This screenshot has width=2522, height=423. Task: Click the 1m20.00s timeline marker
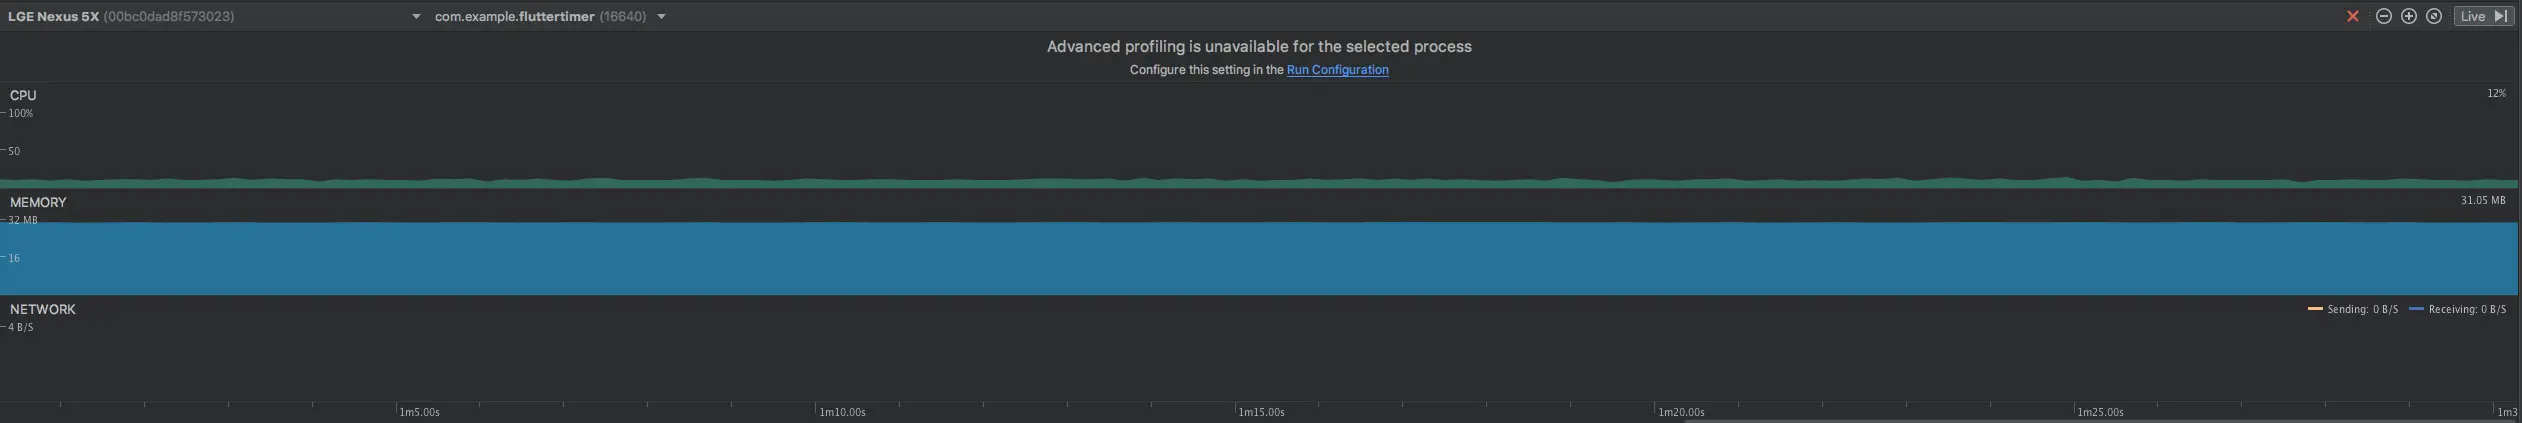point(1681,412)
